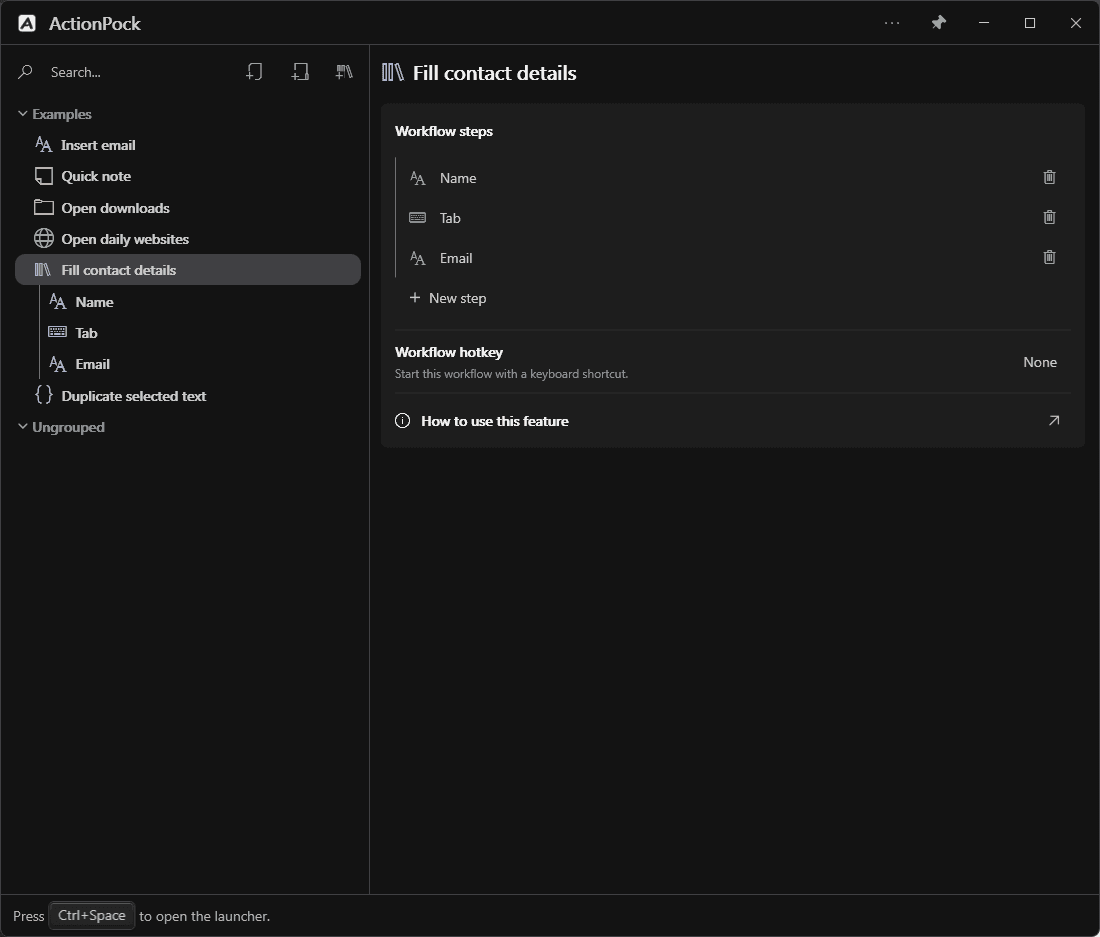
Task: Select the Quick note item
Action: 188,176
